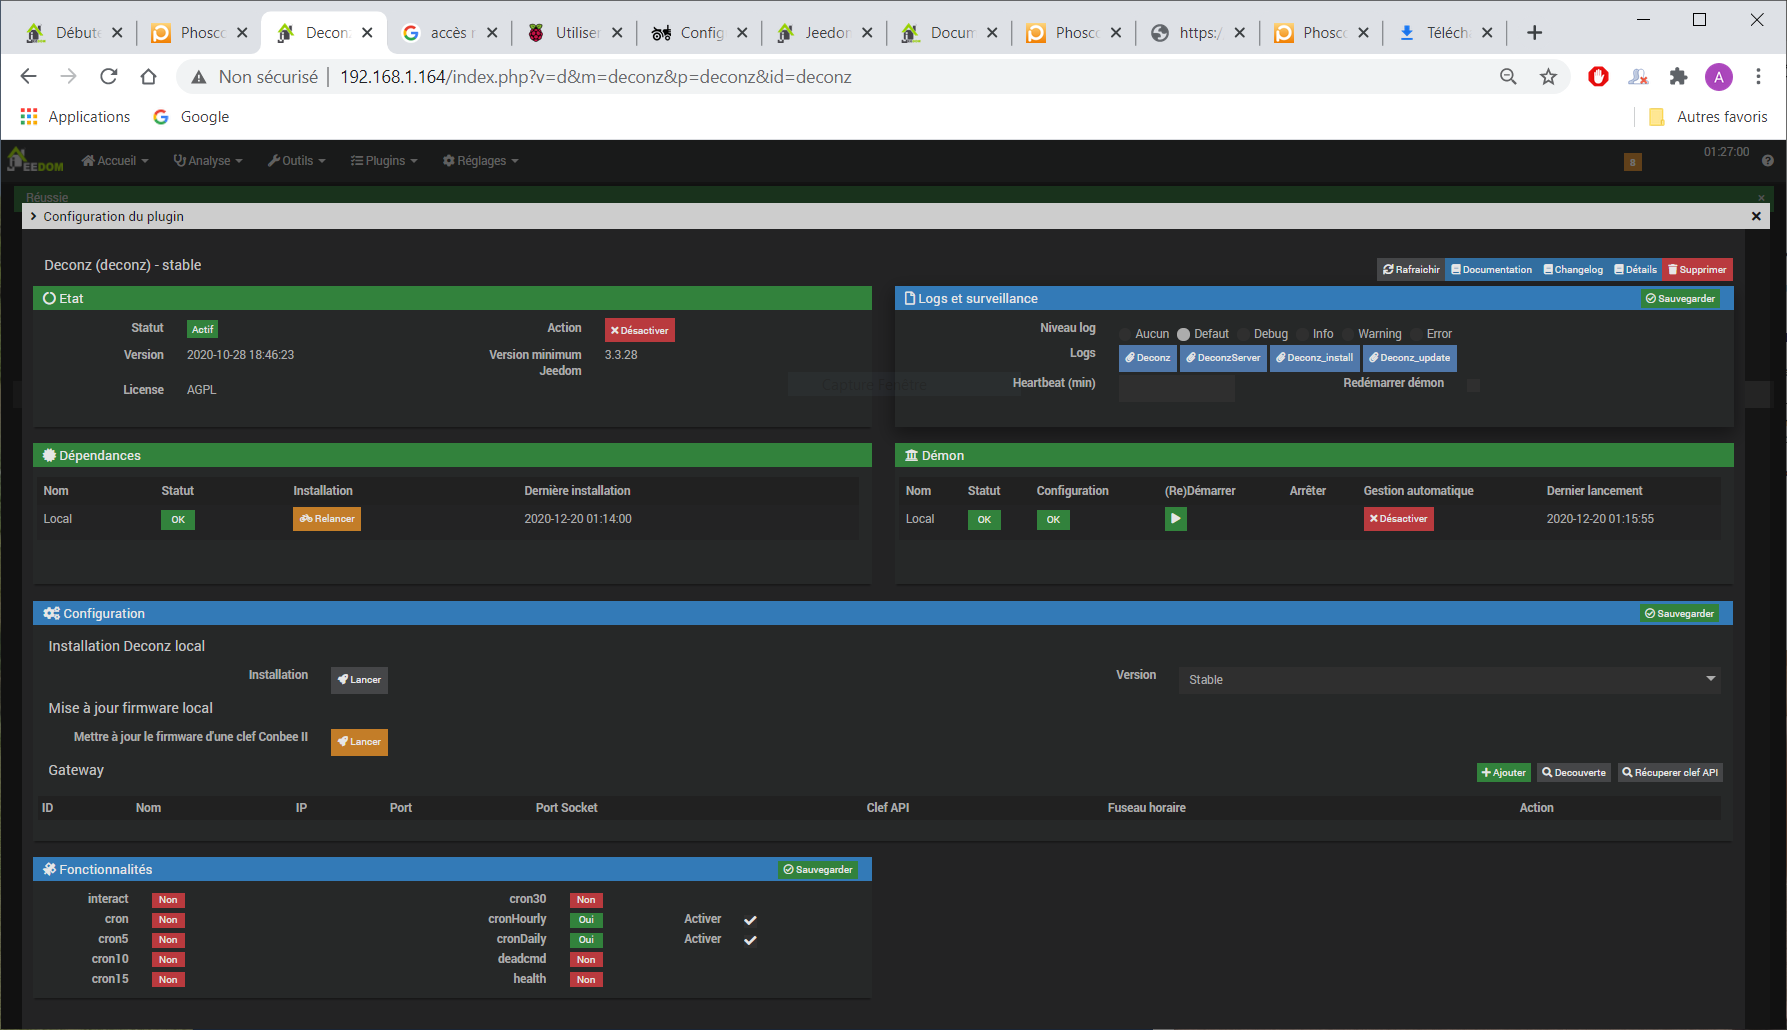Bookmark this page with the star icon
Viewport: 1787px width, 1030px height.
[x=1548, y=76]
